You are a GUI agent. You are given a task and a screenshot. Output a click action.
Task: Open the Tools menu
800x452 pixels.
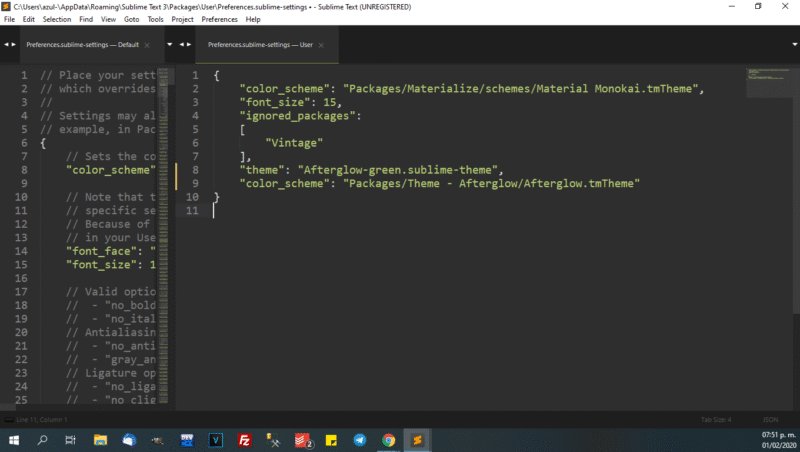[x=155, y=19]
